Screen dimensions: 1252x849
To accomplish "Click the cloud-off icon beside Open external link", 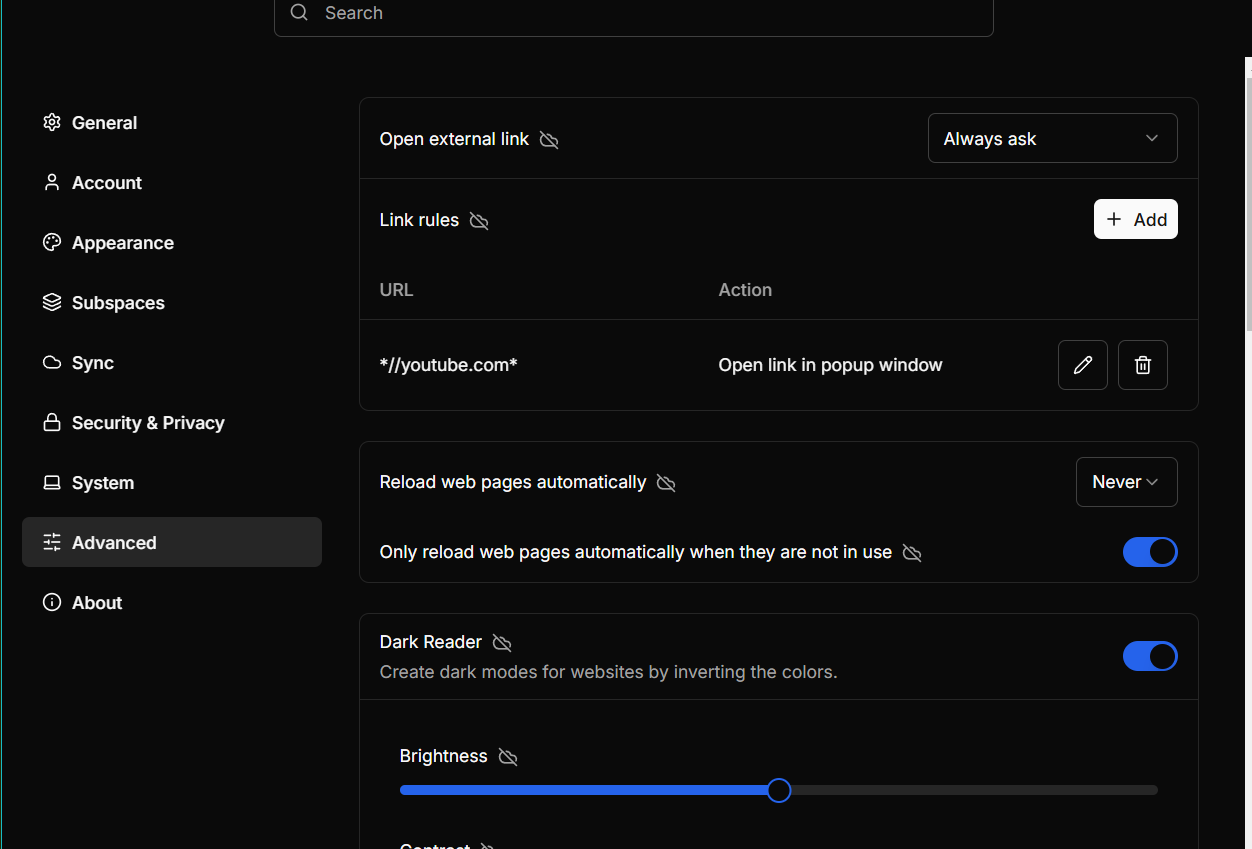I will click(549, 140).
